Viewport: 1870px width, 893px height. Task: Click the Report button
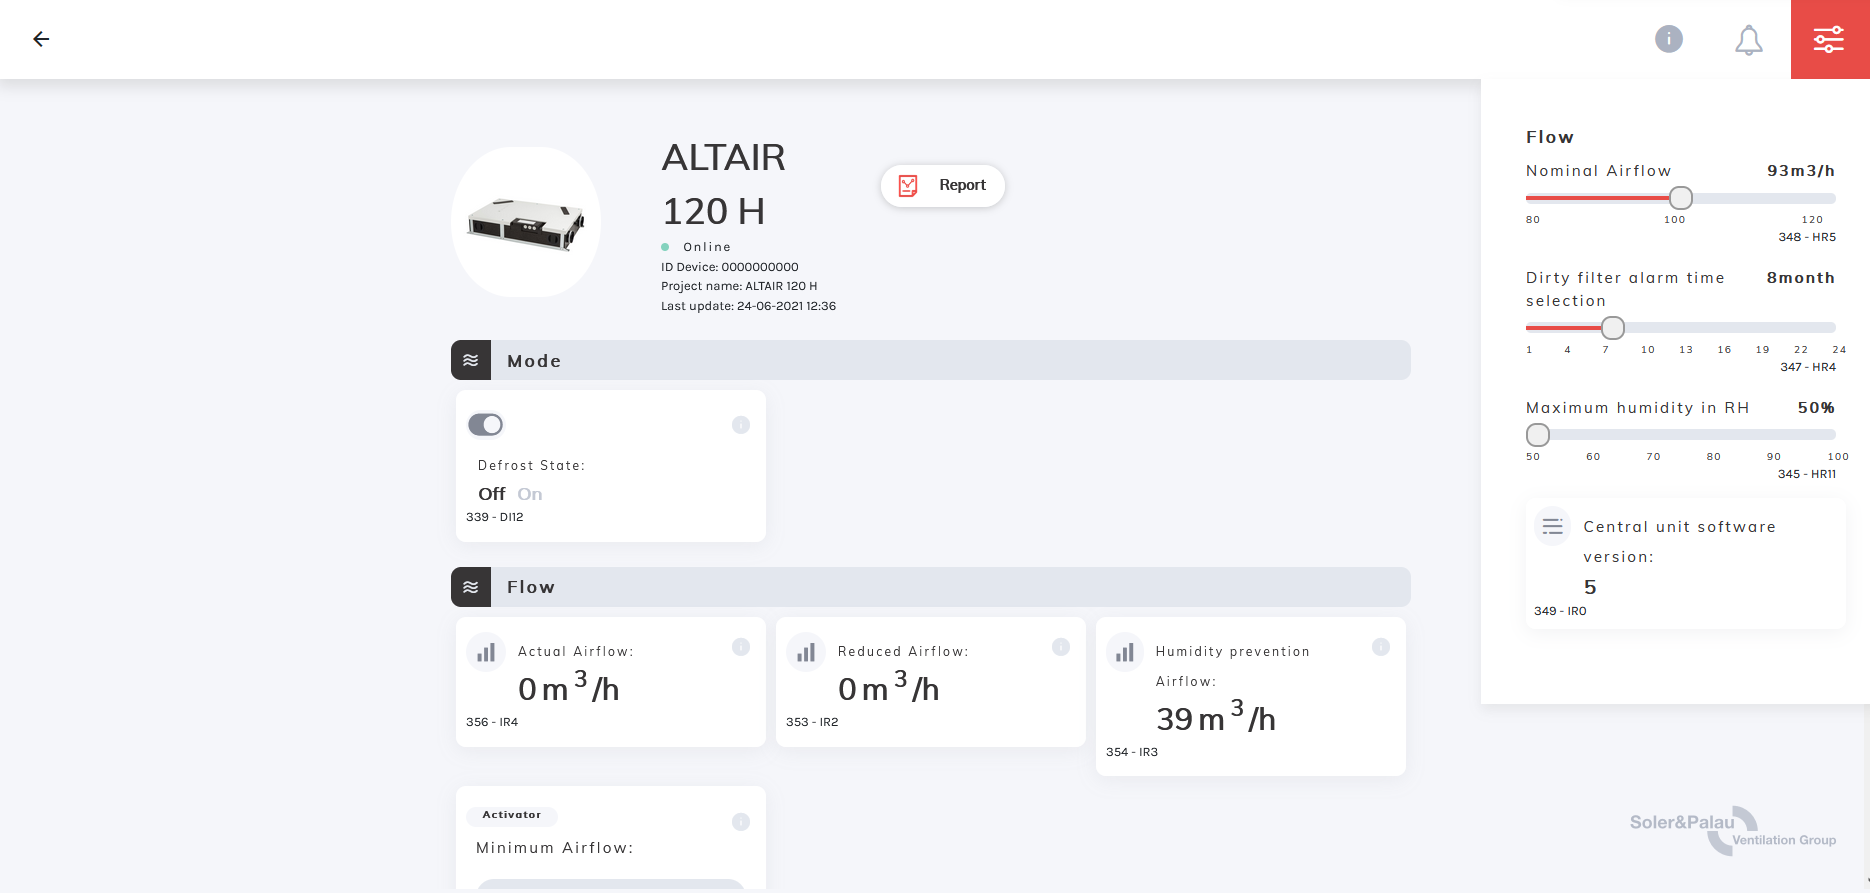point(943,186)
